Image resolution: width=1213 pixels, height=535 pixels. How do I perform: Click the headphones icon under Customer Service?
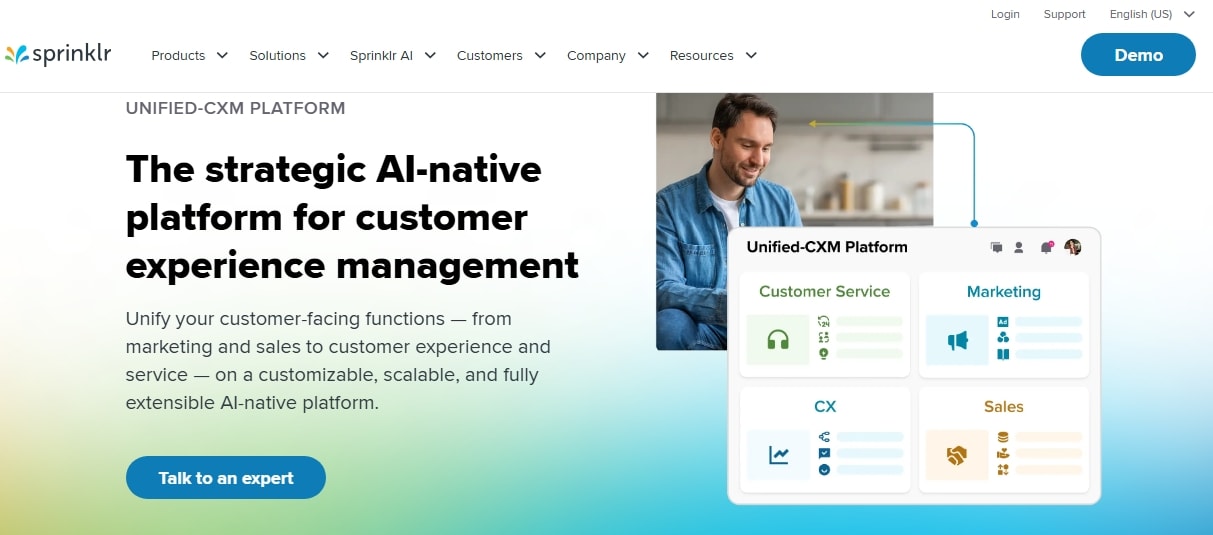(778, 340)
